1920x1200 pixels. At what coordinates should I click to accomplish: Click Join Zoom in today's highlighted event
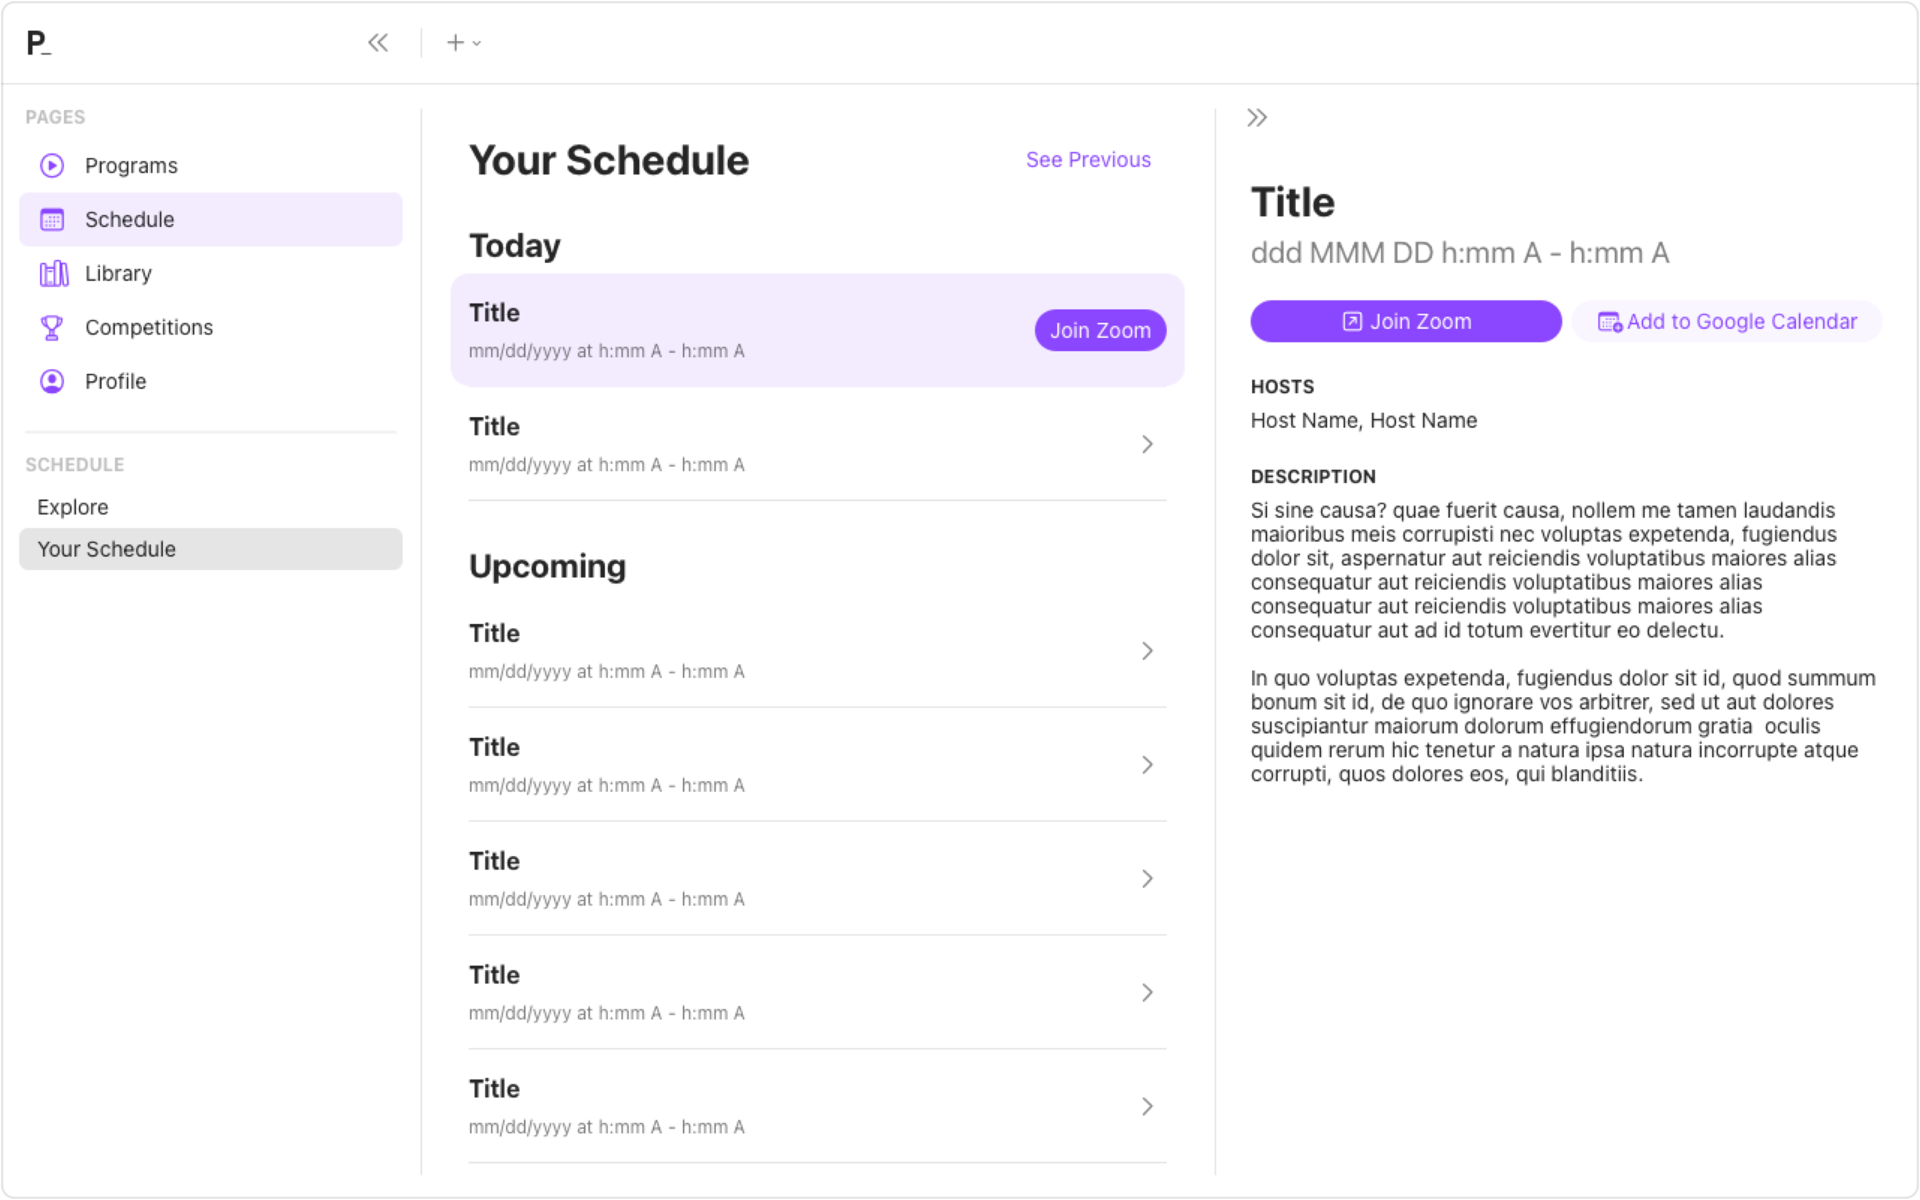(1100, 330)
